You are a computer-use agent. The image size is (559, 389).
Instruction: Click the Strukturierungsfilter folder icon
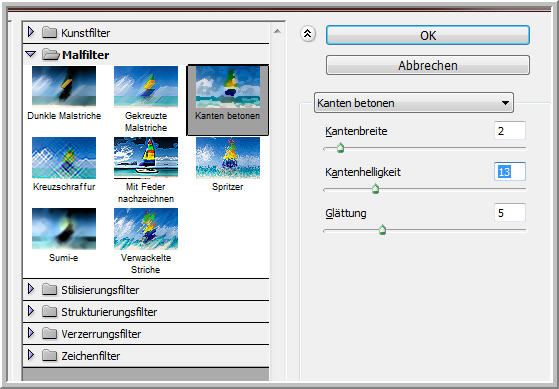[49, 312]
